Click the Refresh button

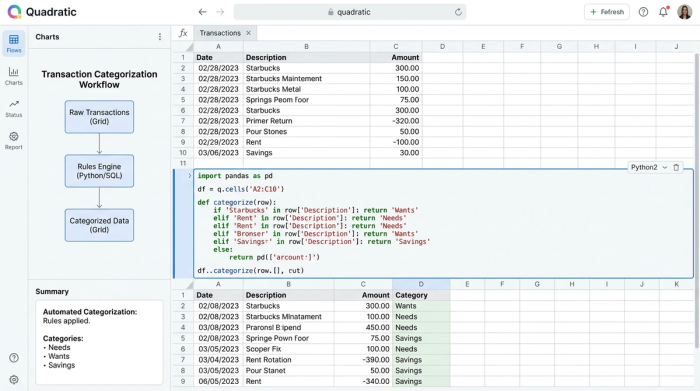point(607,12)
